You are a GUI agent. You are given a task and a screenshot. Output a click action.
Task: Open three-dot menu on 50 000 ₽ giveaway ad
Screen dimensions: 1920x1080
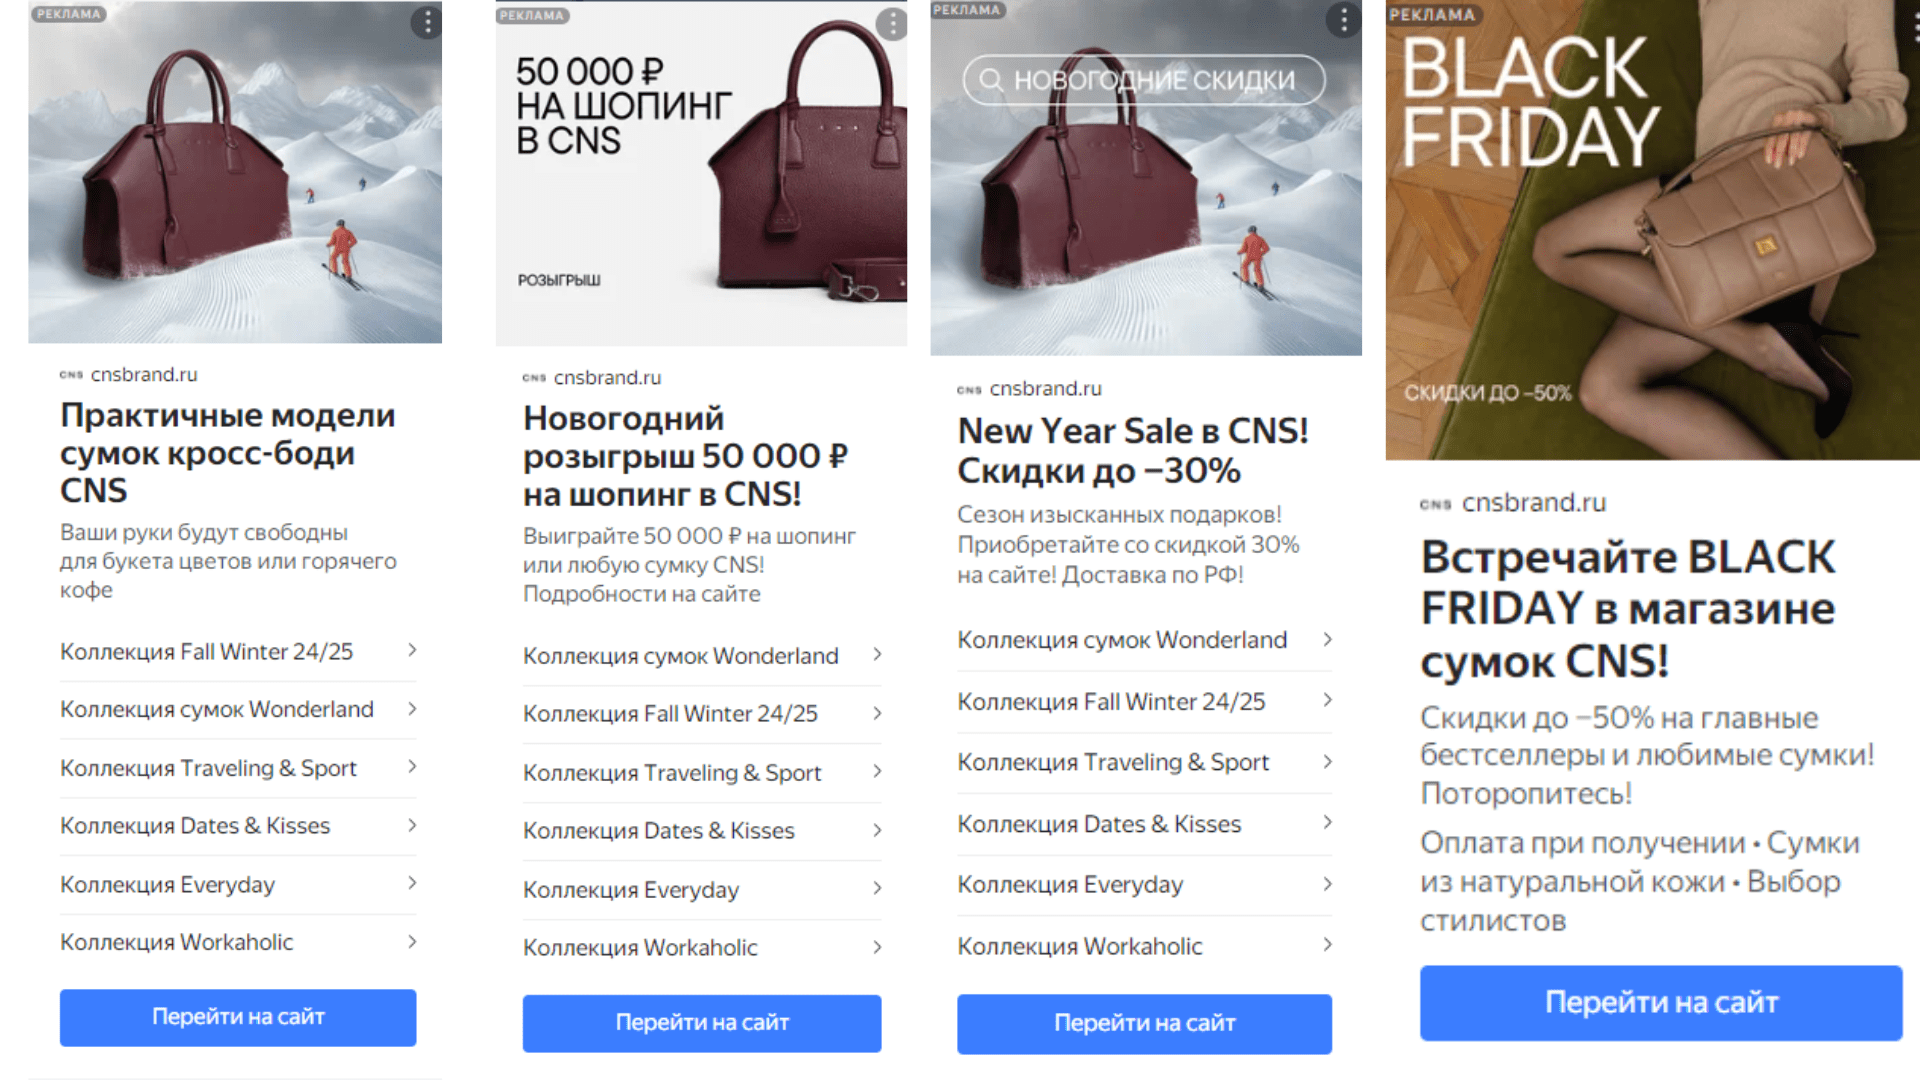pos(892,24)
